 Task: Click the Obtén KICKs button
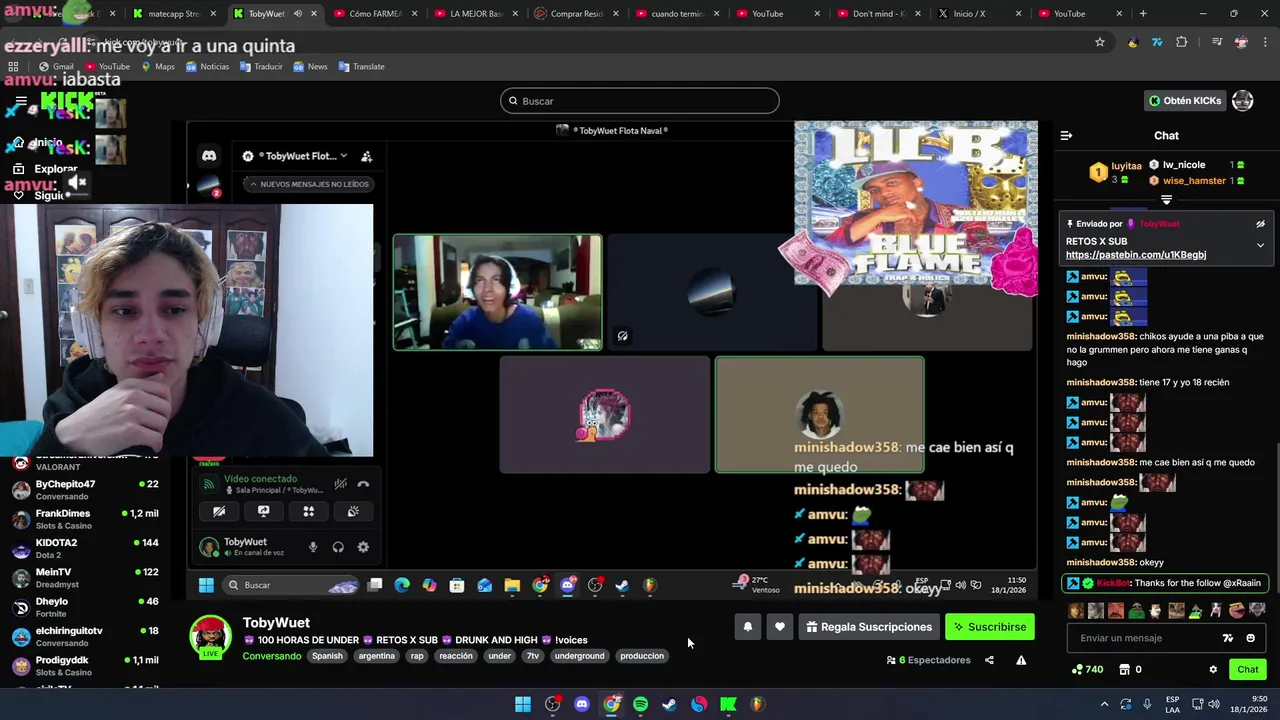1185,101
